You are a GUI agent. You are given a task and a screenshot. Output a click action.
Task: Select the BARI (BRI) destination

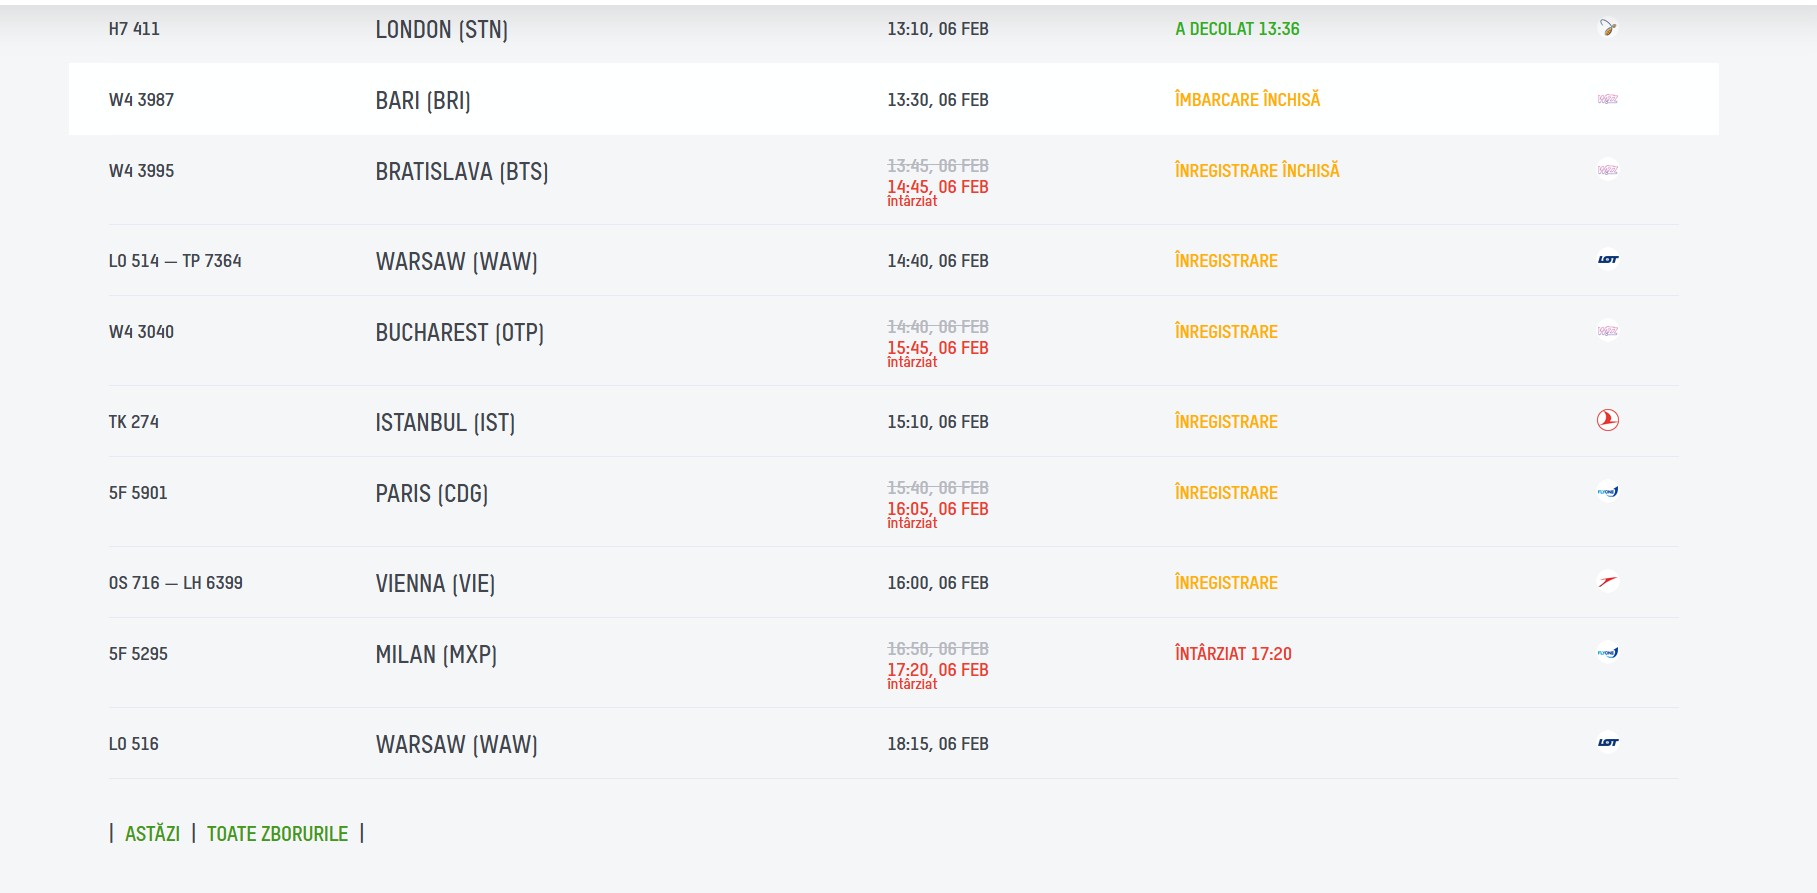(x=422, y=100)
